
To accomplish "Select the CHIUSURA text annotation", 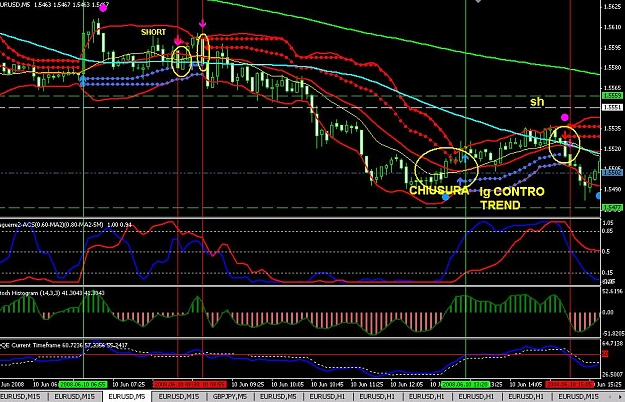I will click(439, 190).
